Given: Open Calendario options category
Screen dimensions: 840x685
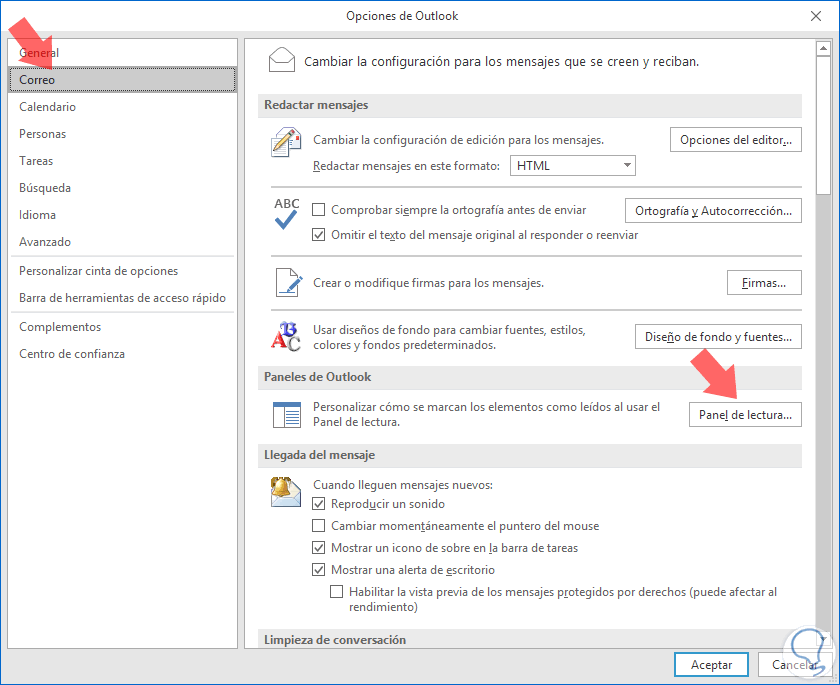Looking at the screenshot, I should coord(122,107).
